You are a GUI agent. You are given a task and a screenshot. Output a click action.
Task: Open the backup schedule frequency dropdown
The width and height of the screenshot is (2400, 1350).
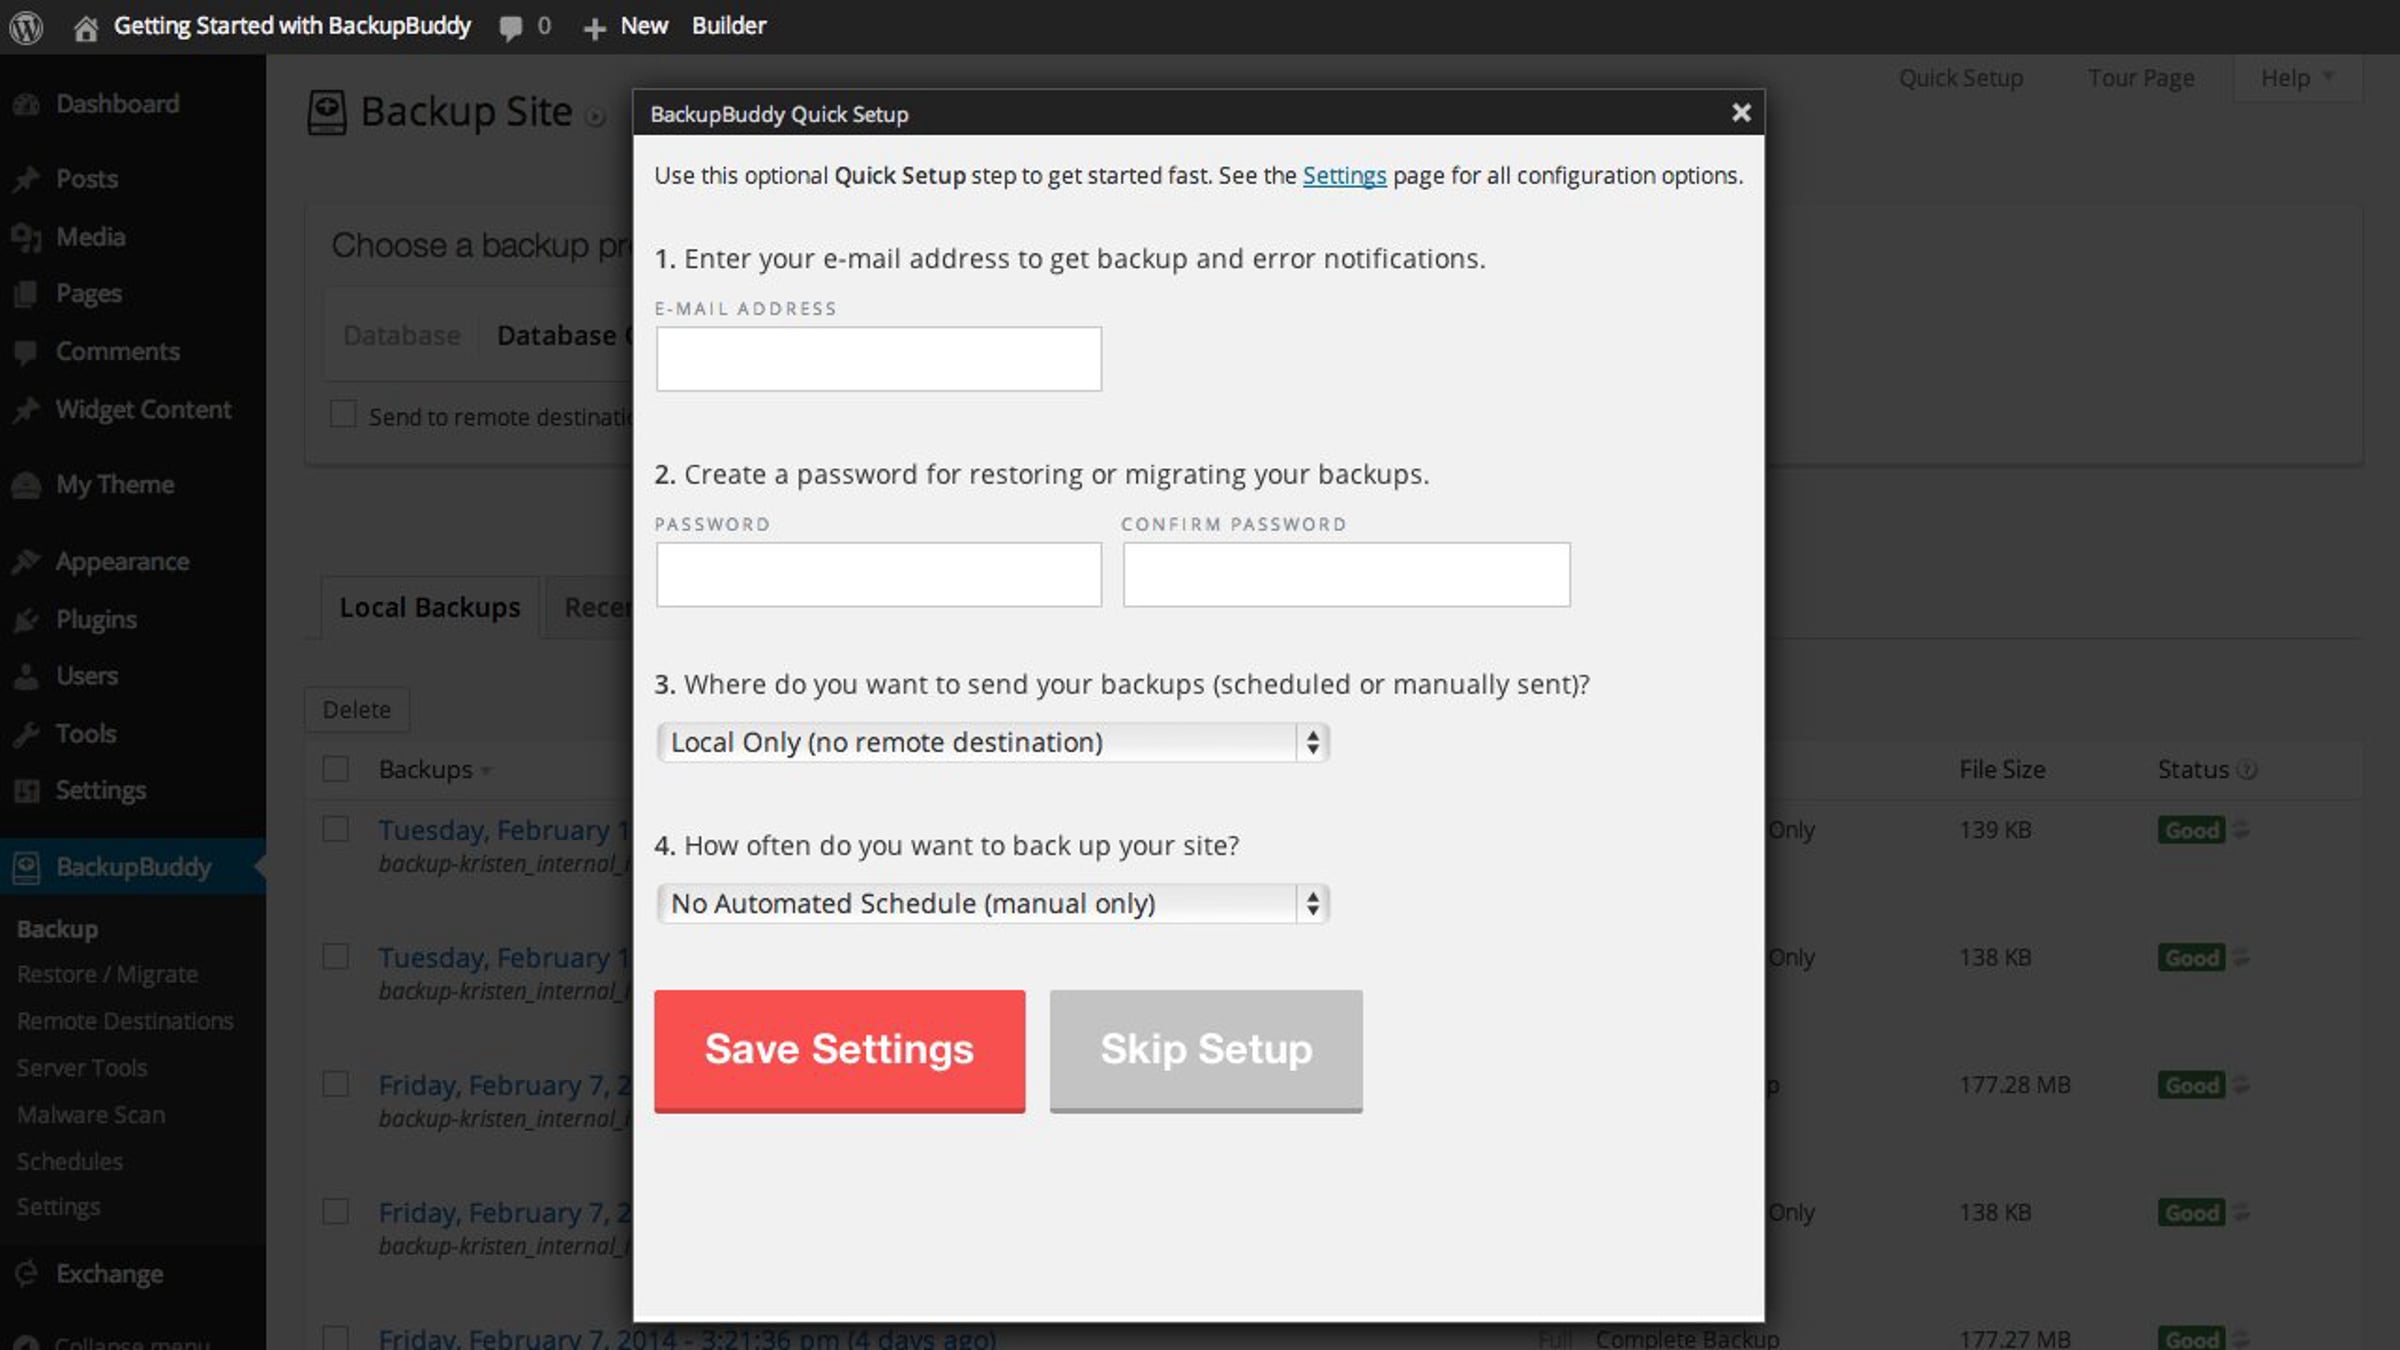click(x=992, y=904)
